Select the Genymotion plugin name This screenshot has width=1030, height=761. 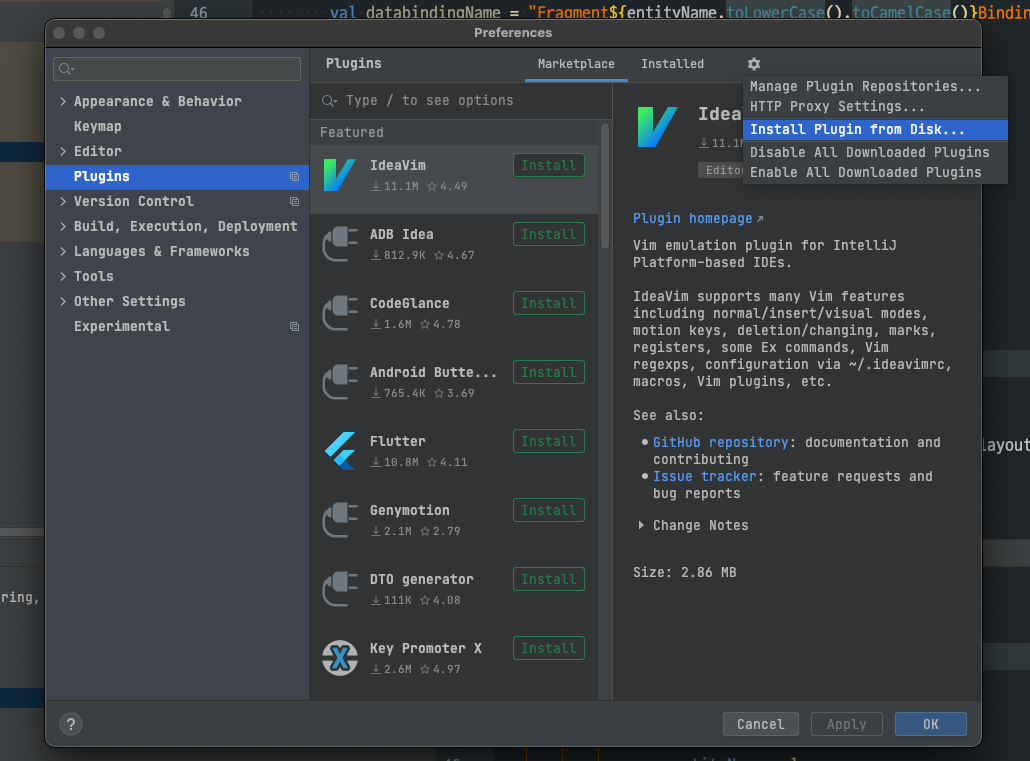pos(409,511)
